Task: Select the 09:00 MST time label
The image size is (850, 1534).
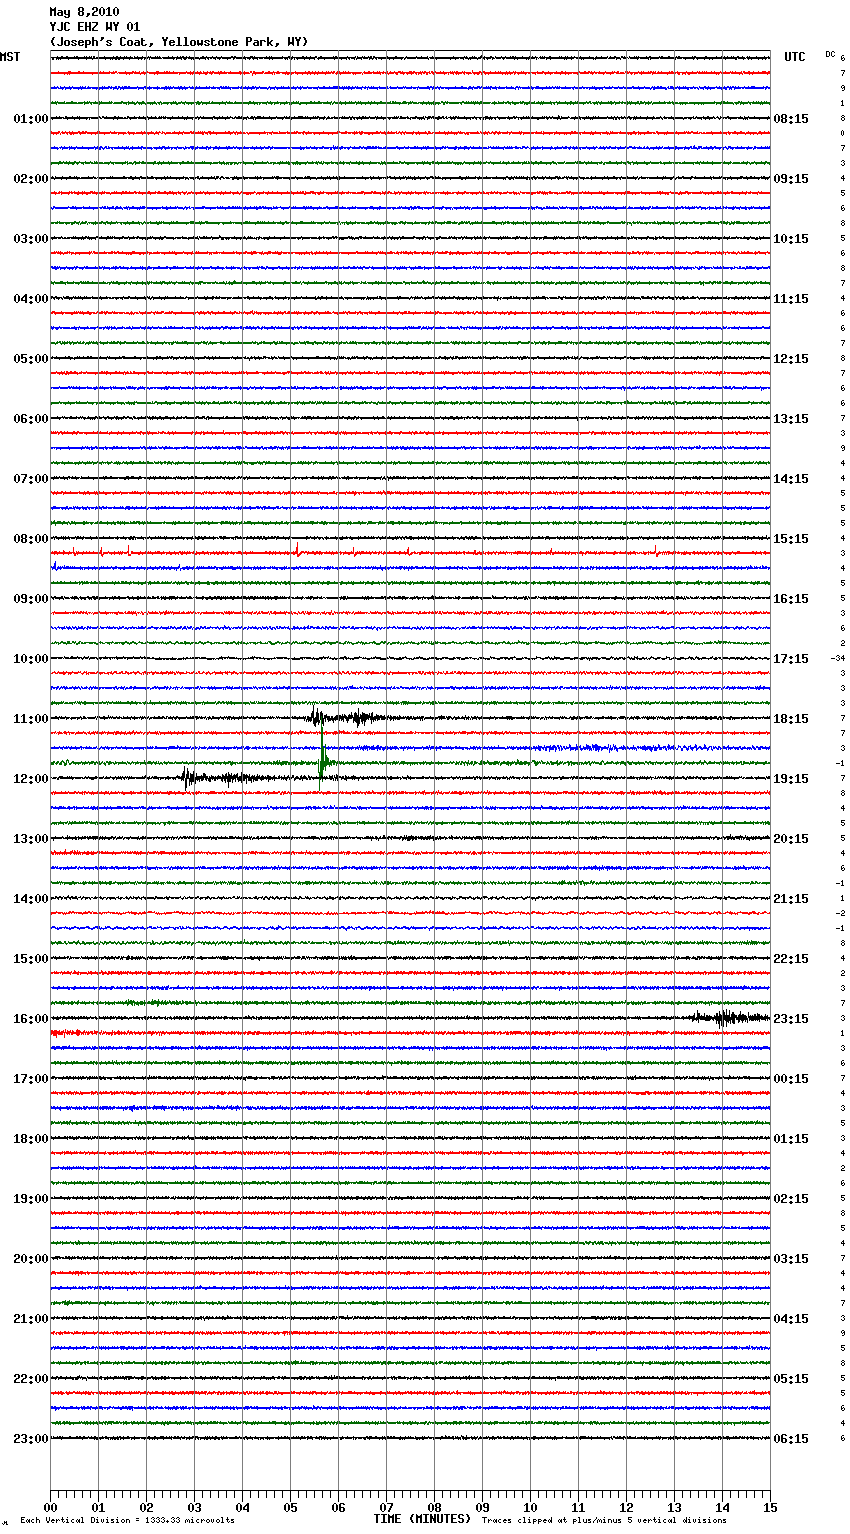Action: [31, 599]
